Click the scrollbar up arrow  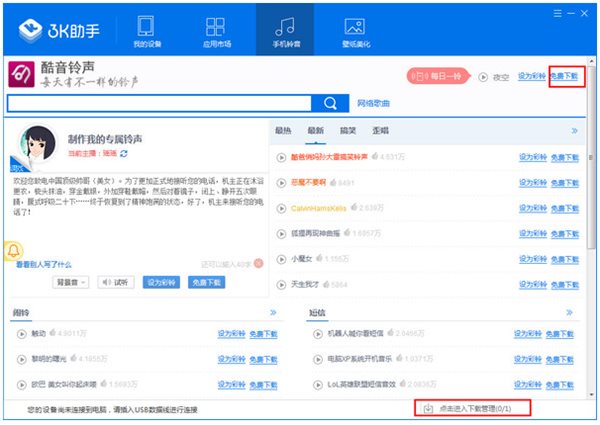[591, 61]
